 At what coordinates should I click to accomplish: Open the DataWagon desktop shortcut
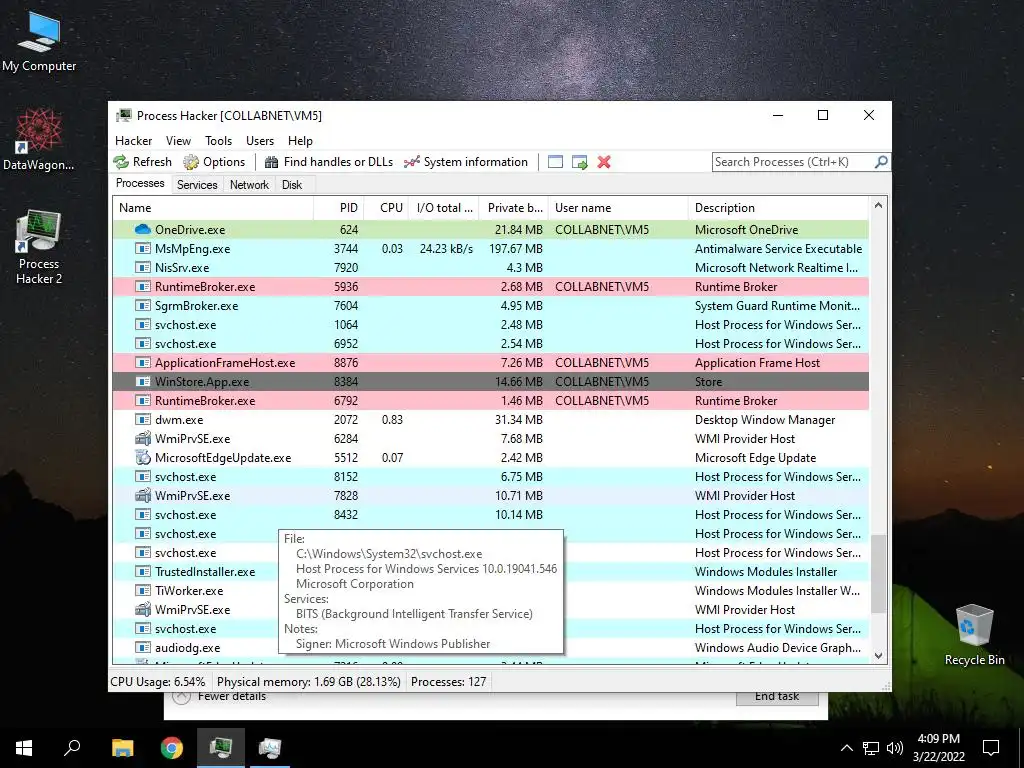coord(39,139)
